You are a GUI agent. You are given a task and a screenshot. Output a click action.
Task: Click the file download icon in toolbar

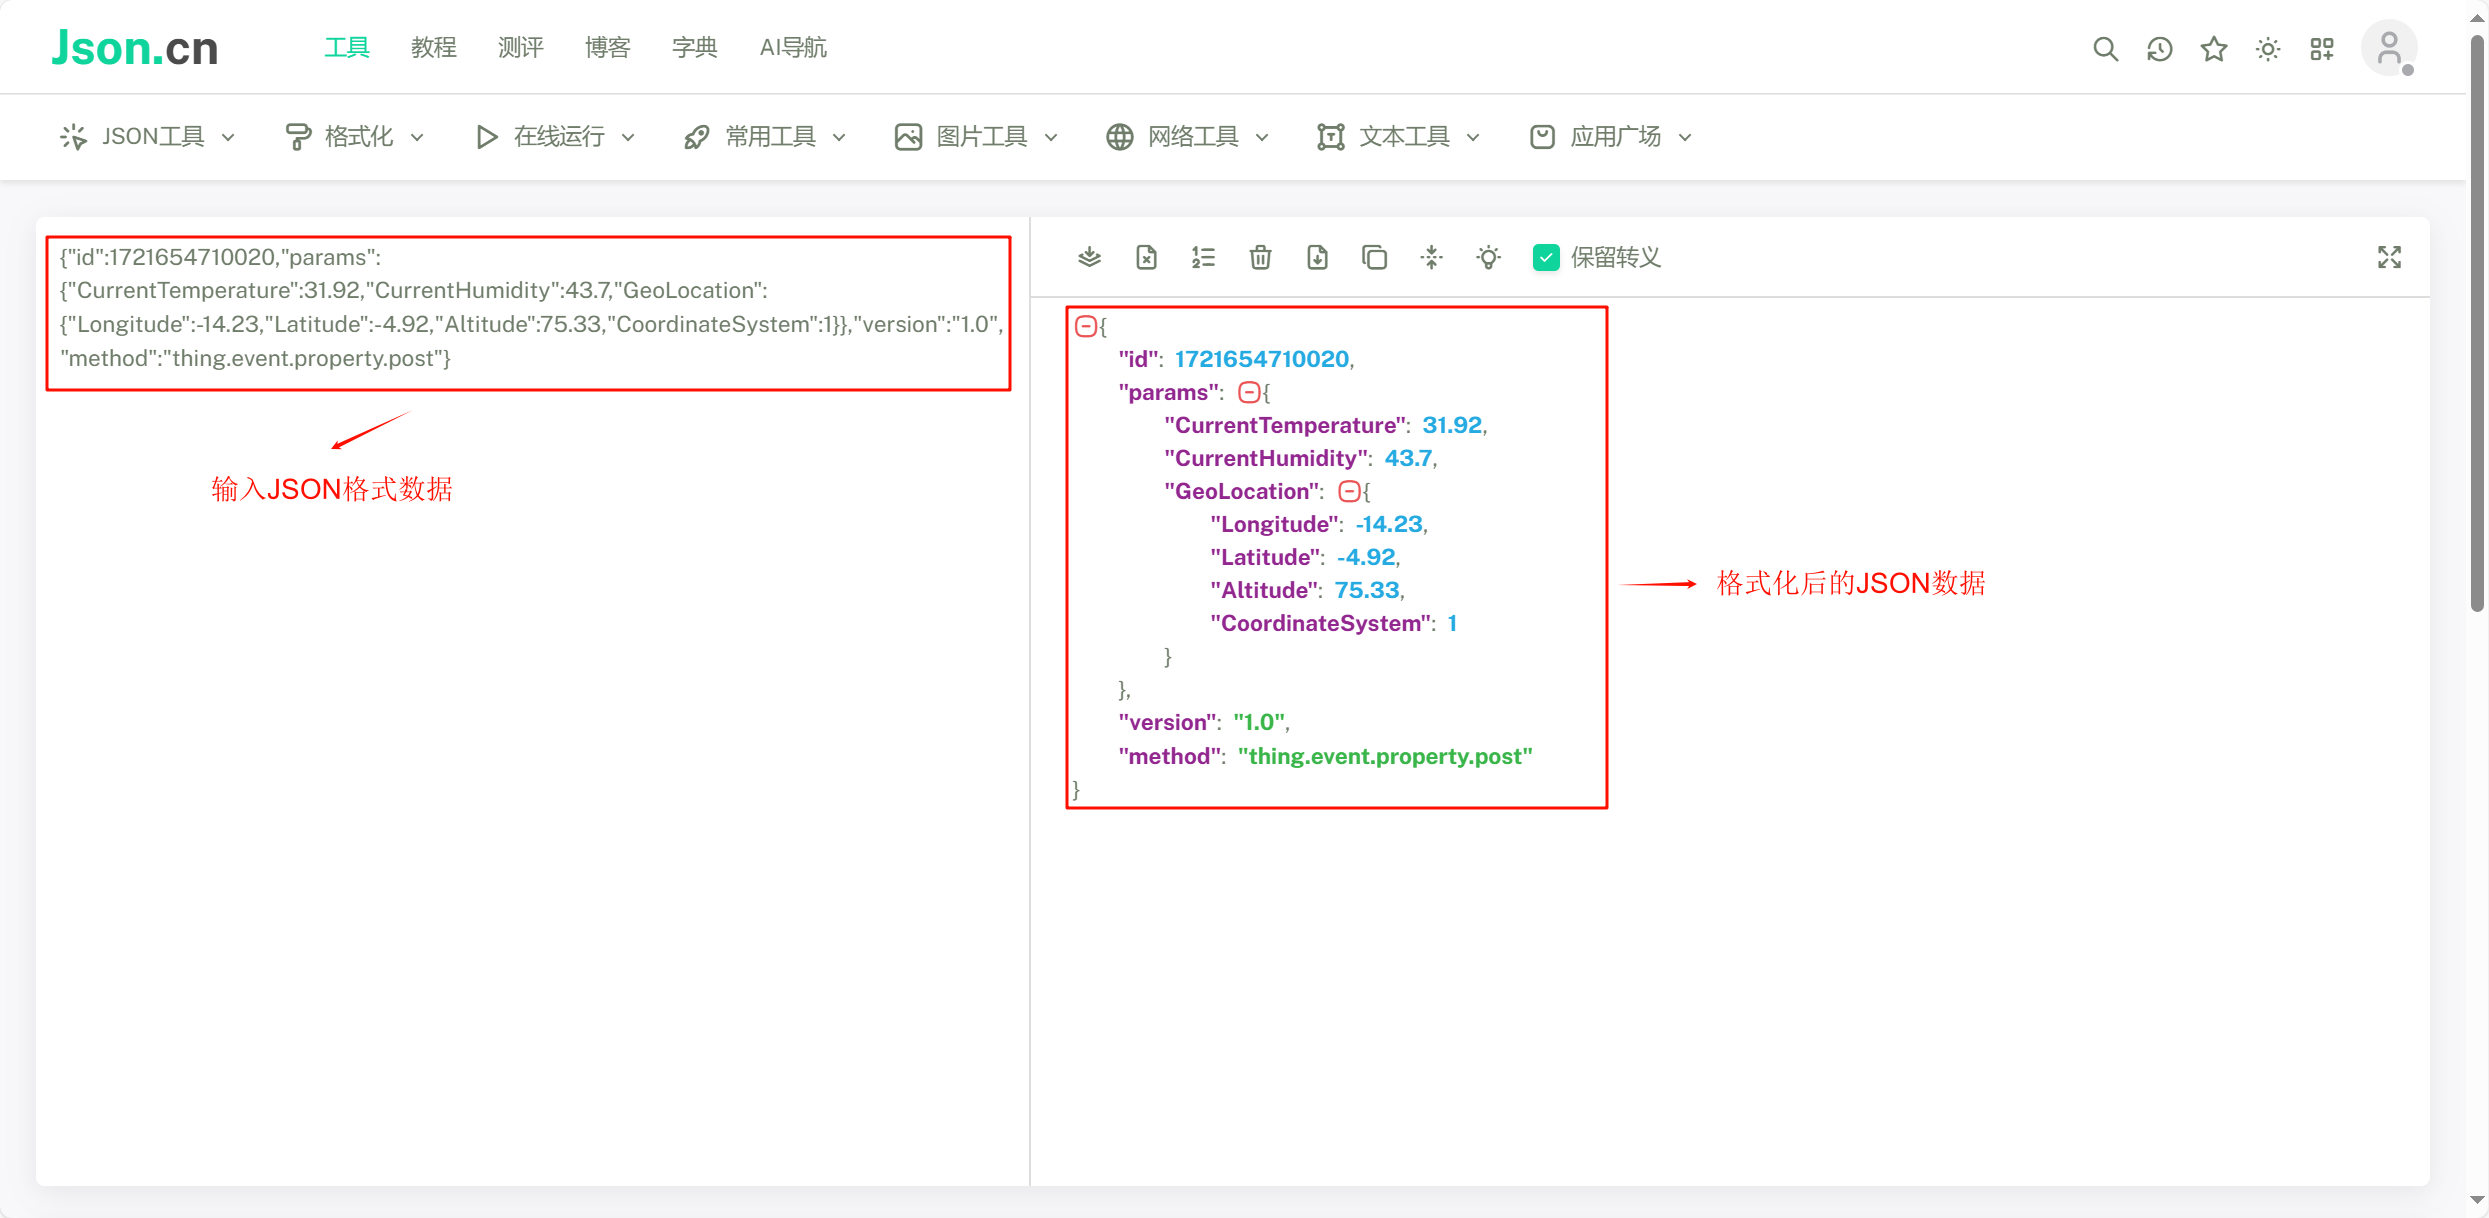(1317, 258)
